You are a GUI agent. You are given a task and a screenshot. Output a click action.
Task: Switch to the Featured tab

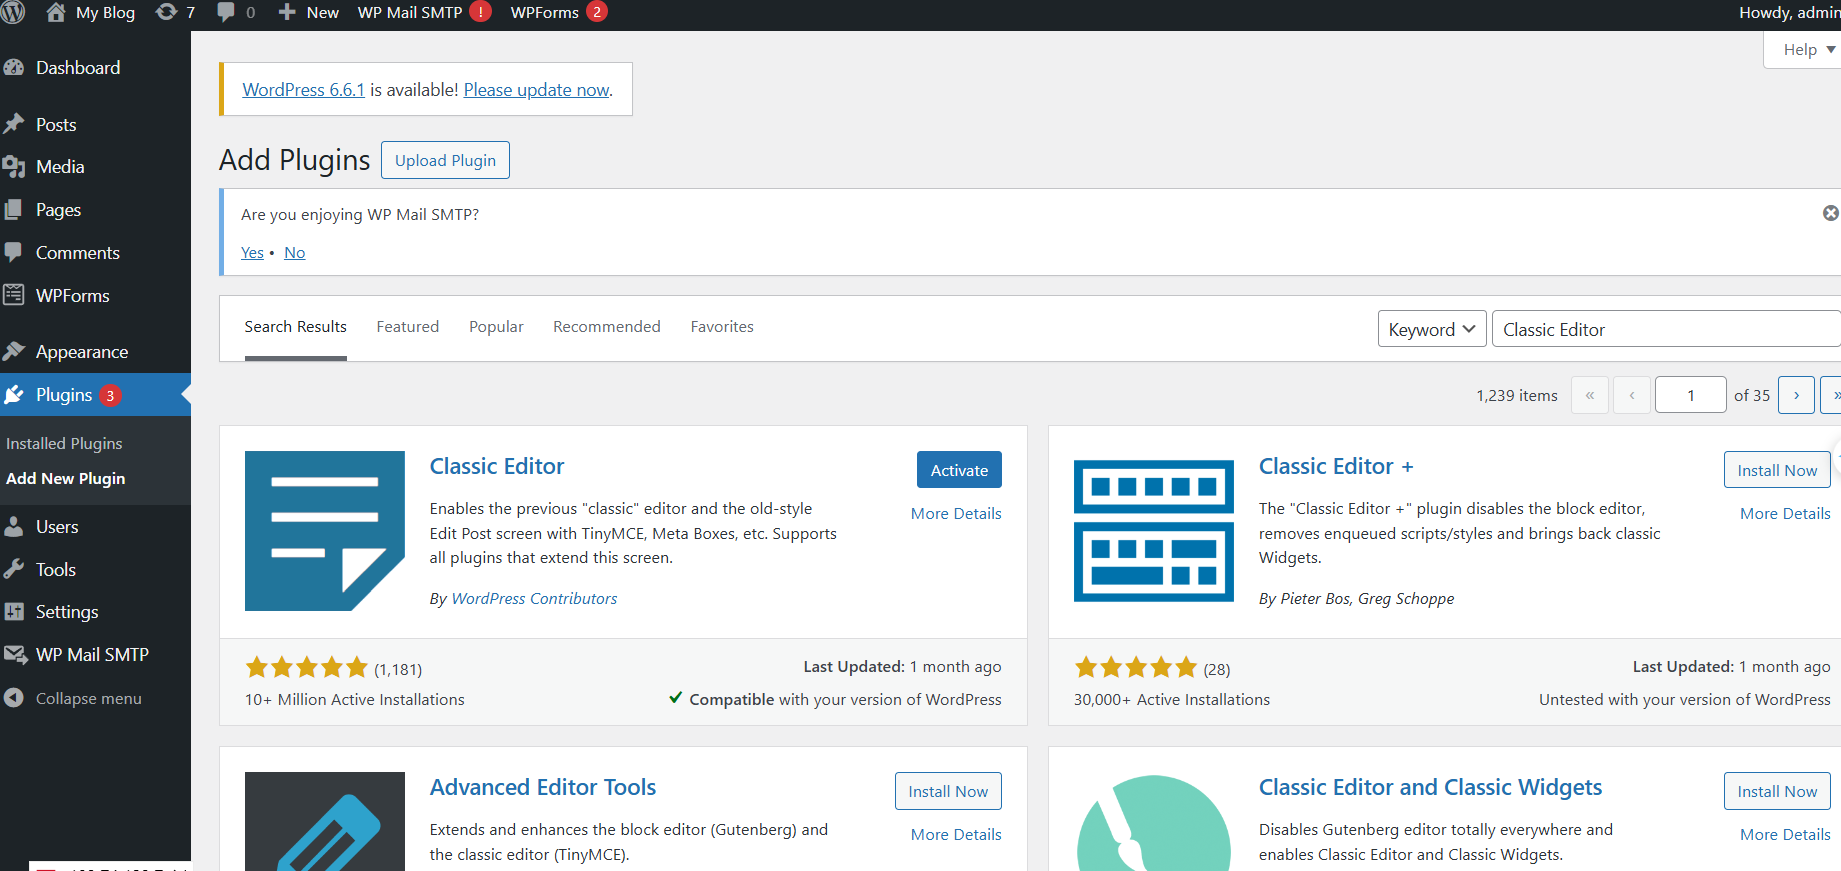coord(408,327)
